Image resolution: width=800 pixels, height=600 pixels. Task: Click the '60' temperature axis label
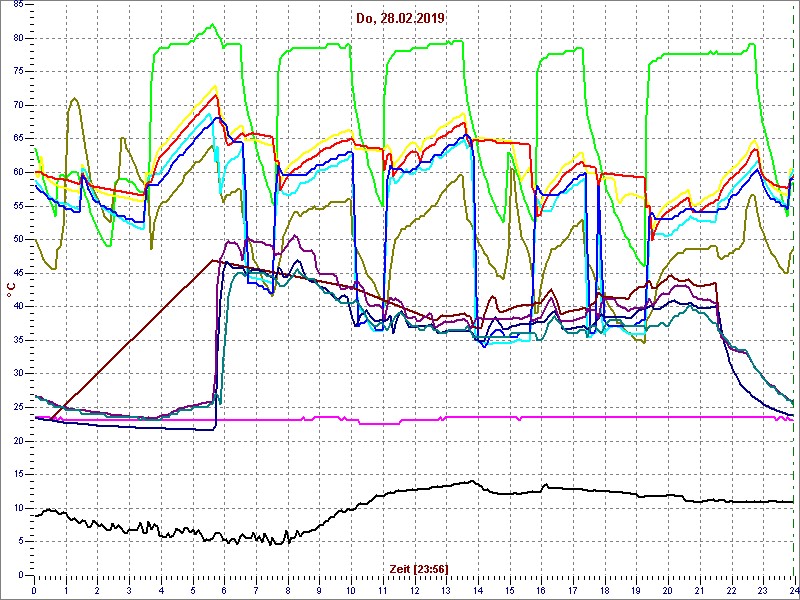(18, 172)
